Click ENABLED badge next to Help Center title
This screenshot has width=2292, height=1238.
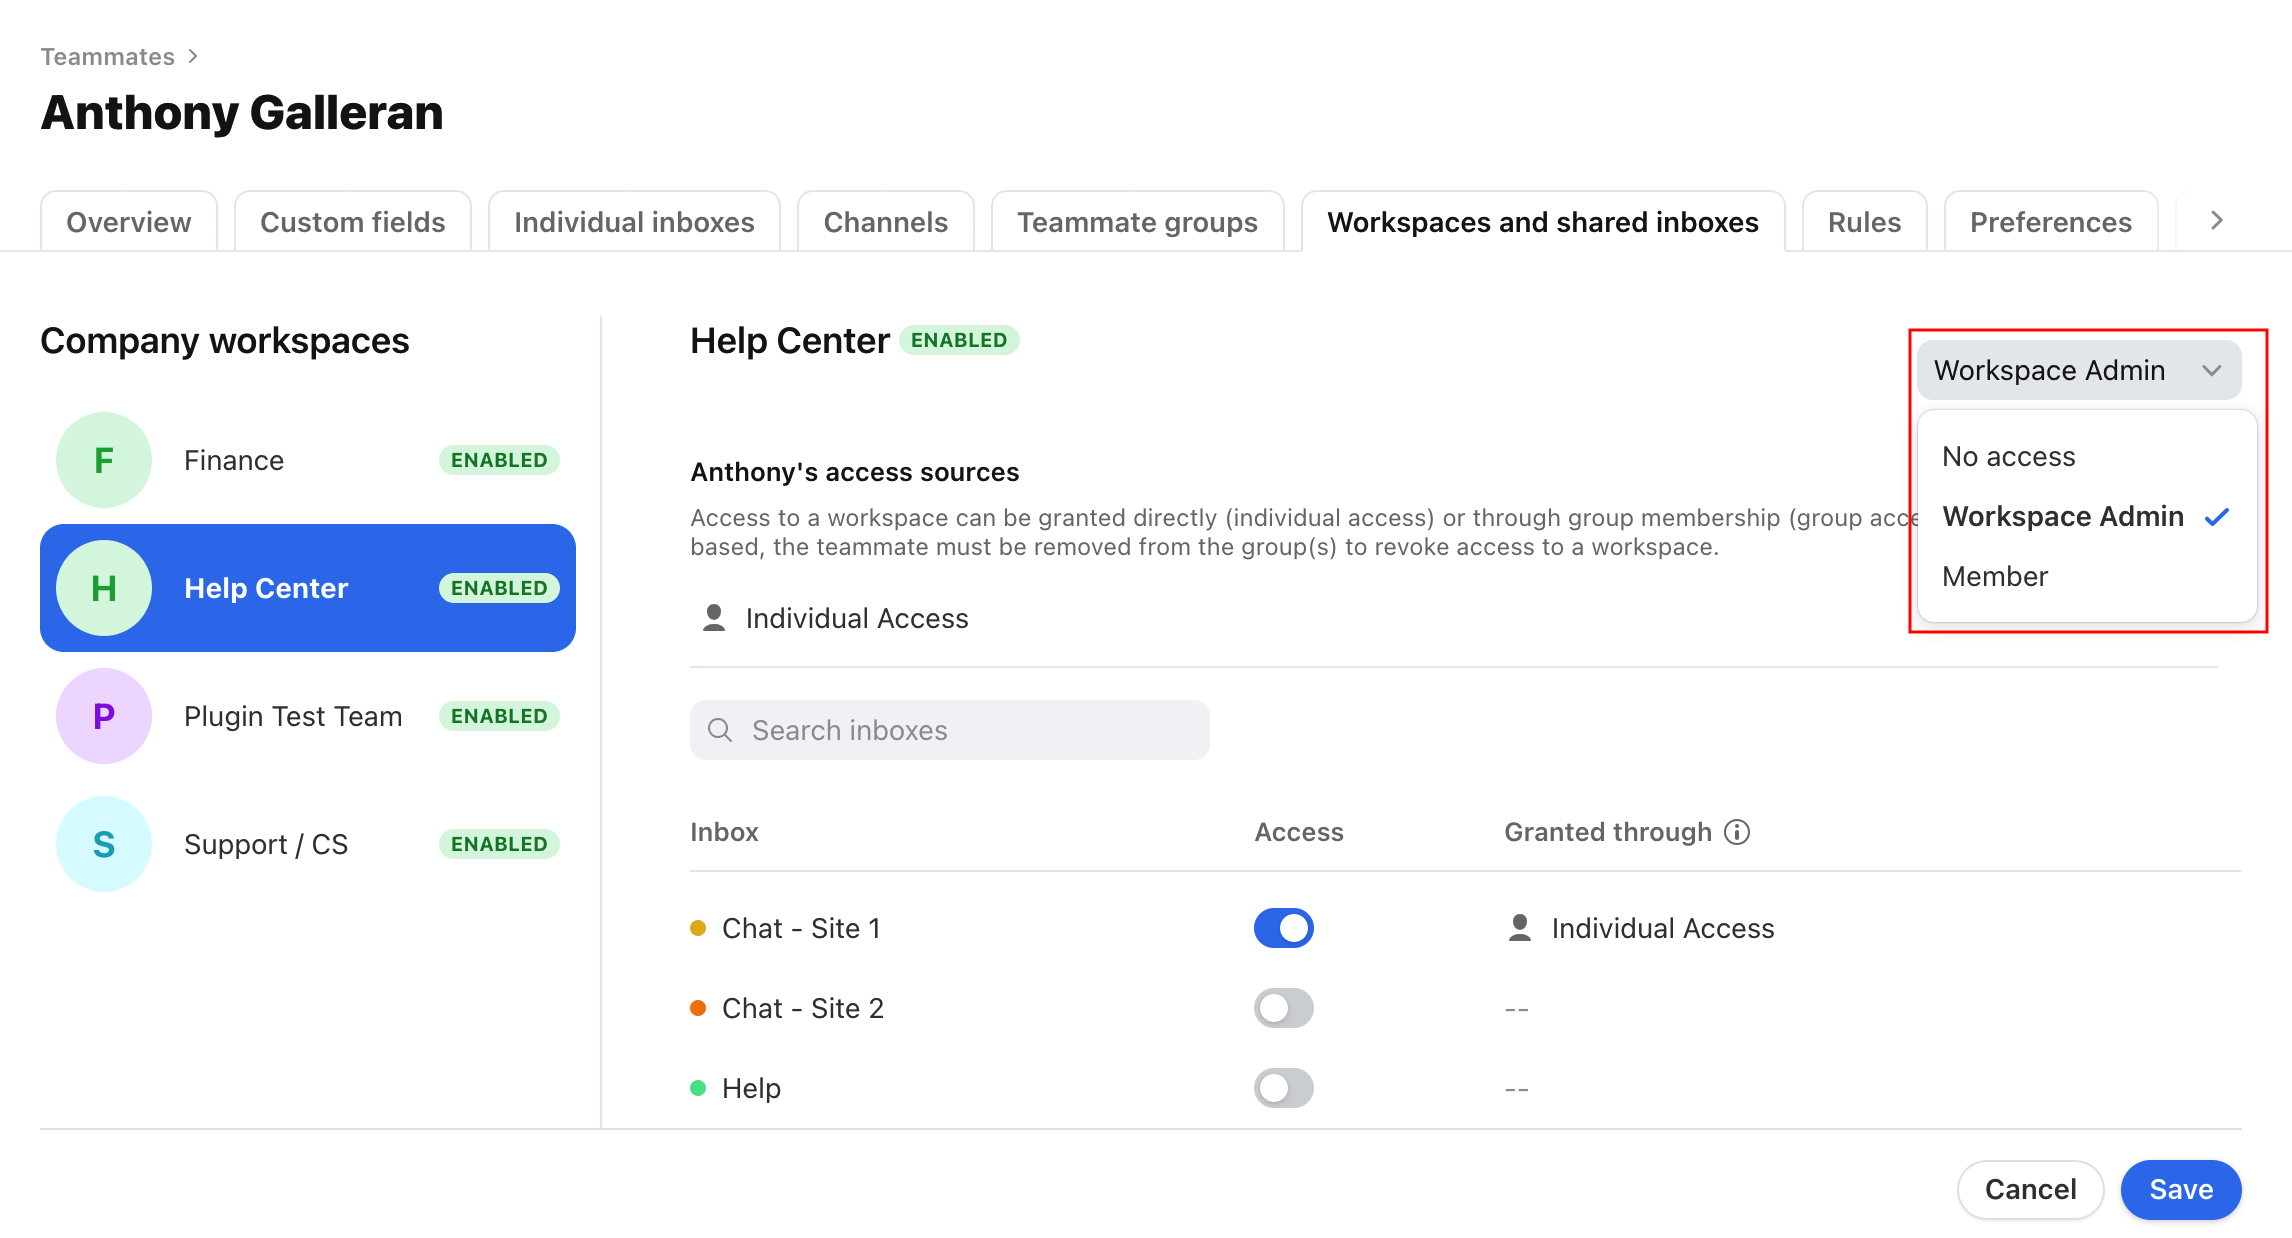pyautogui.click(x=959, y=340)
